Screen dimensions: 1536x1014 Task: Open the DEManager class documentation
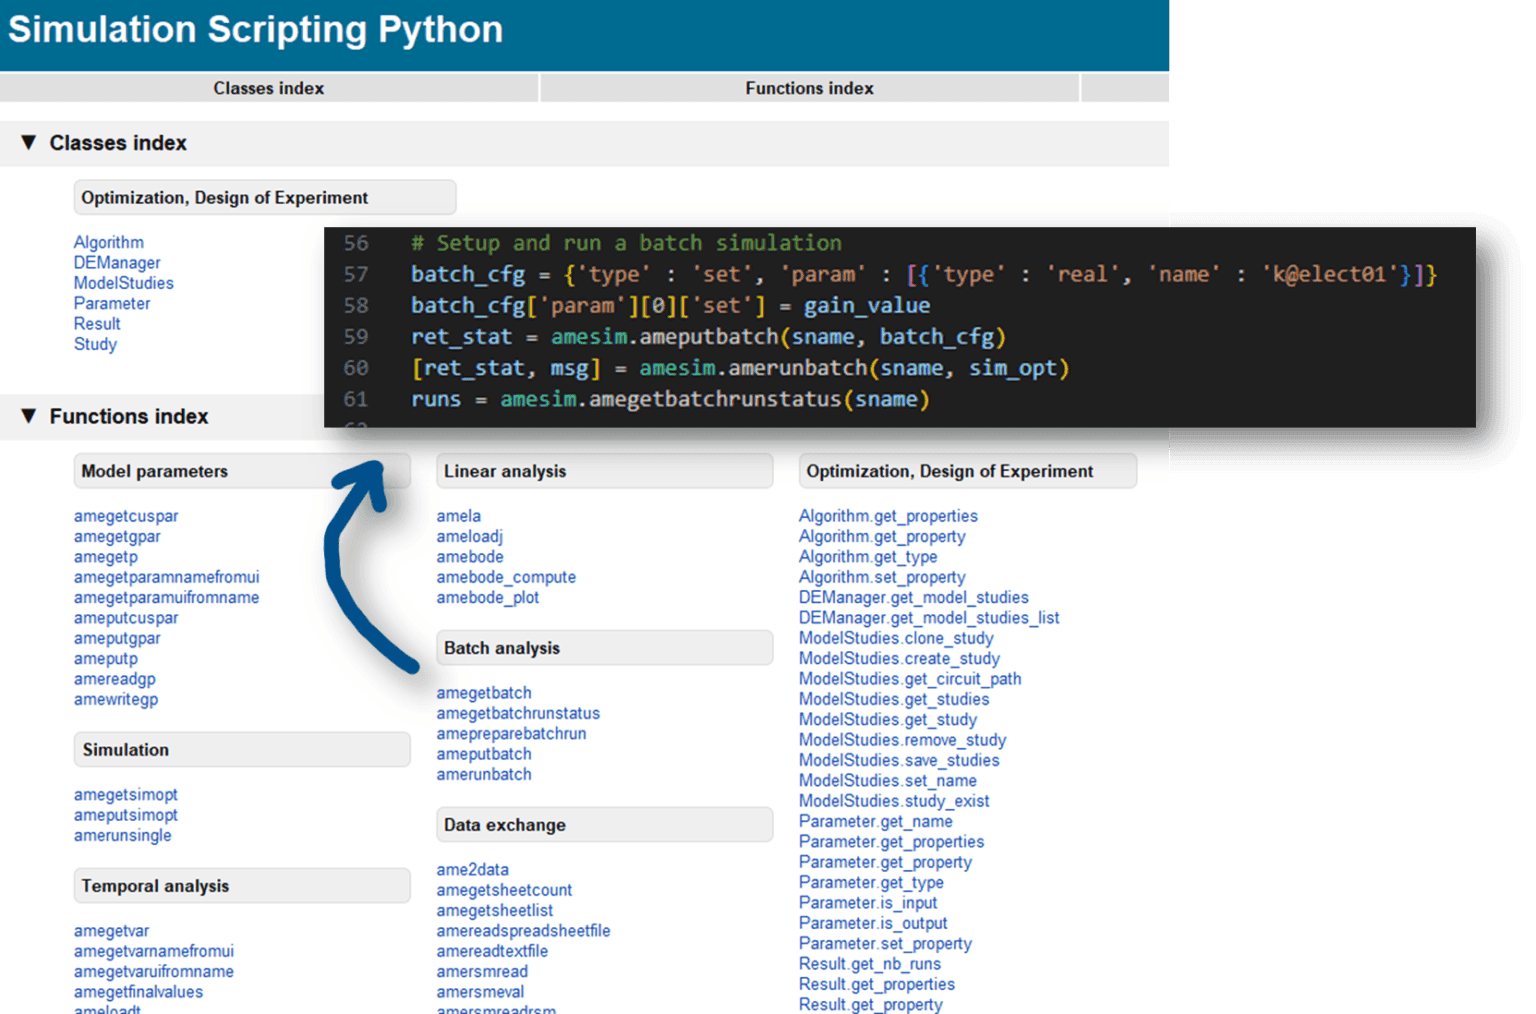(x=116, y=262)
